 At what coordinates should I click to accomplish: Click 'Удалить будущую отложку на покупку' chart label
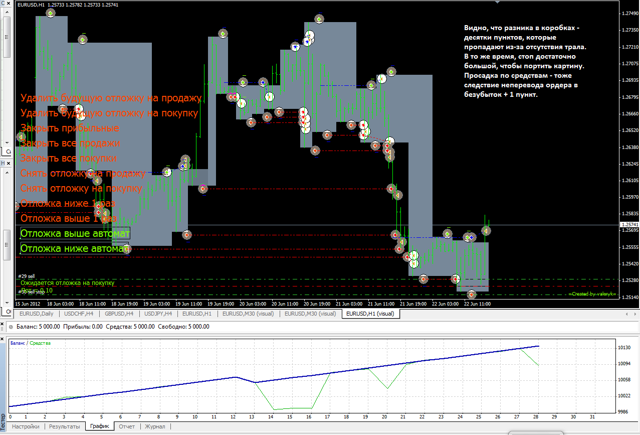coord(109,113)
